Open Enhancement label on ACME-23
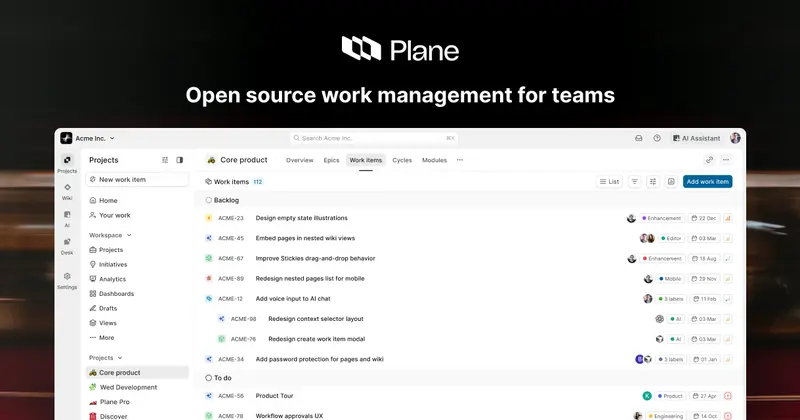The width and height of the screenshot is (800, 420). [x=662, y=218]
